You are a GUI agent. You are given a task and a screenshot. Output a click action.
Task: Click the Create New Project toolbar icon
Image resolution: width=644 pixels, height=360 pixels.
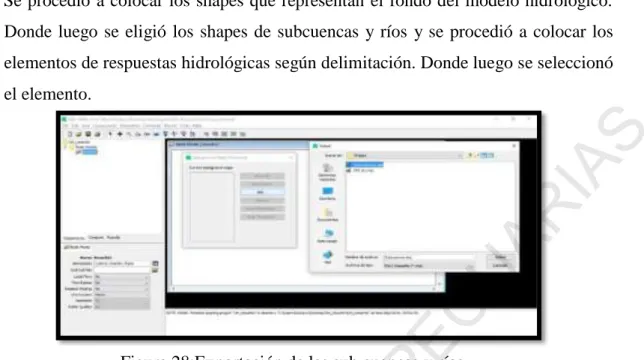pyautogui.click(x=70, y=134)
